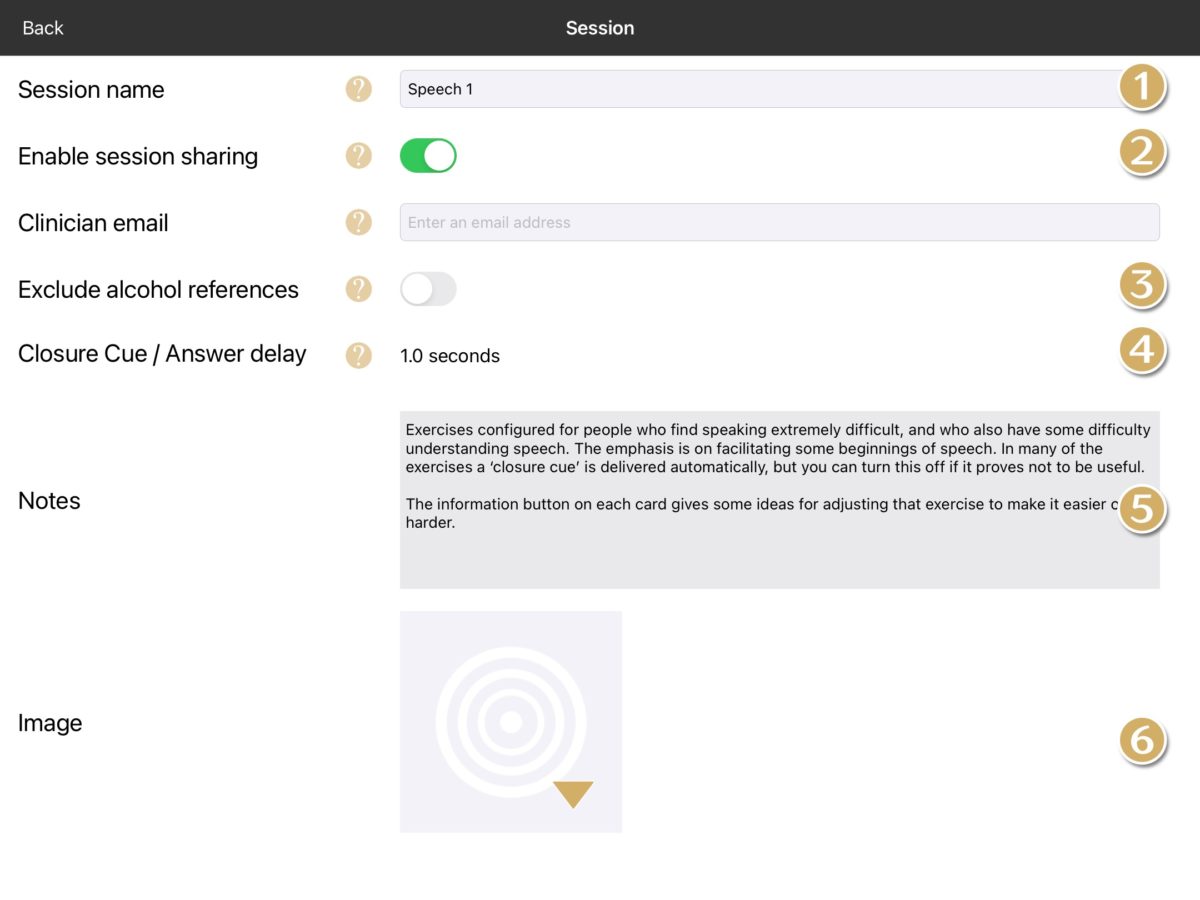Go Back to the previous screen
The width and height of the screenshot is (1200, 900).
[x=43, y=28]
